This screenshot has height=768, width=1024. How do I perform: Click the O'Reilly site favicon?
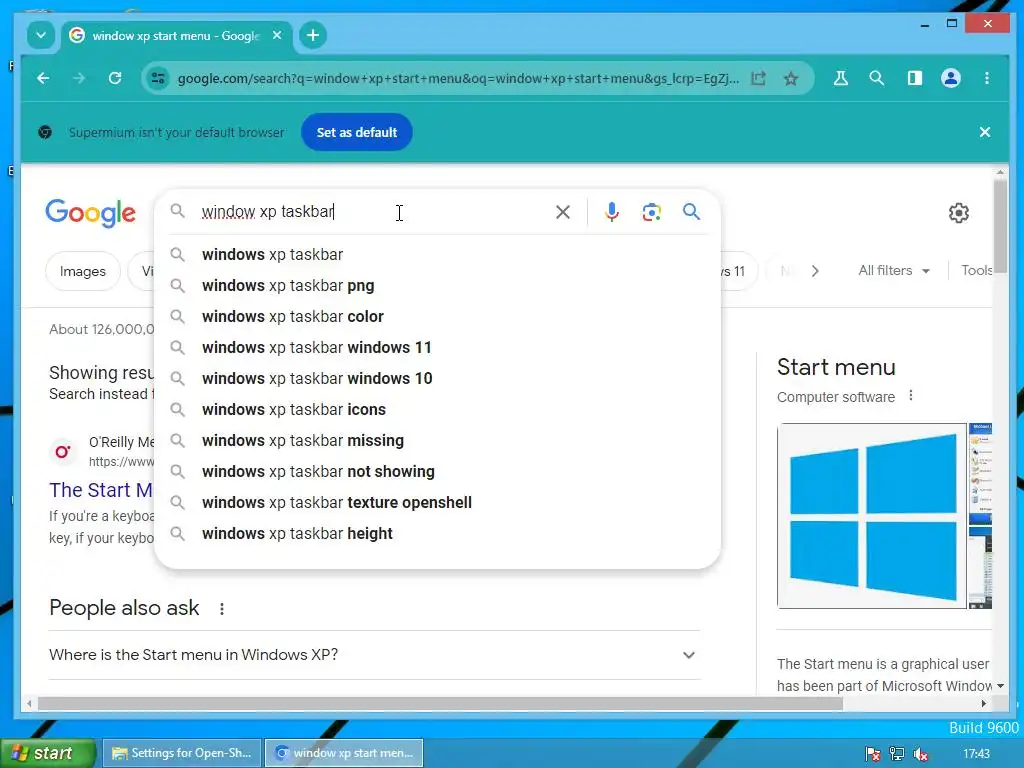(63, 451)
